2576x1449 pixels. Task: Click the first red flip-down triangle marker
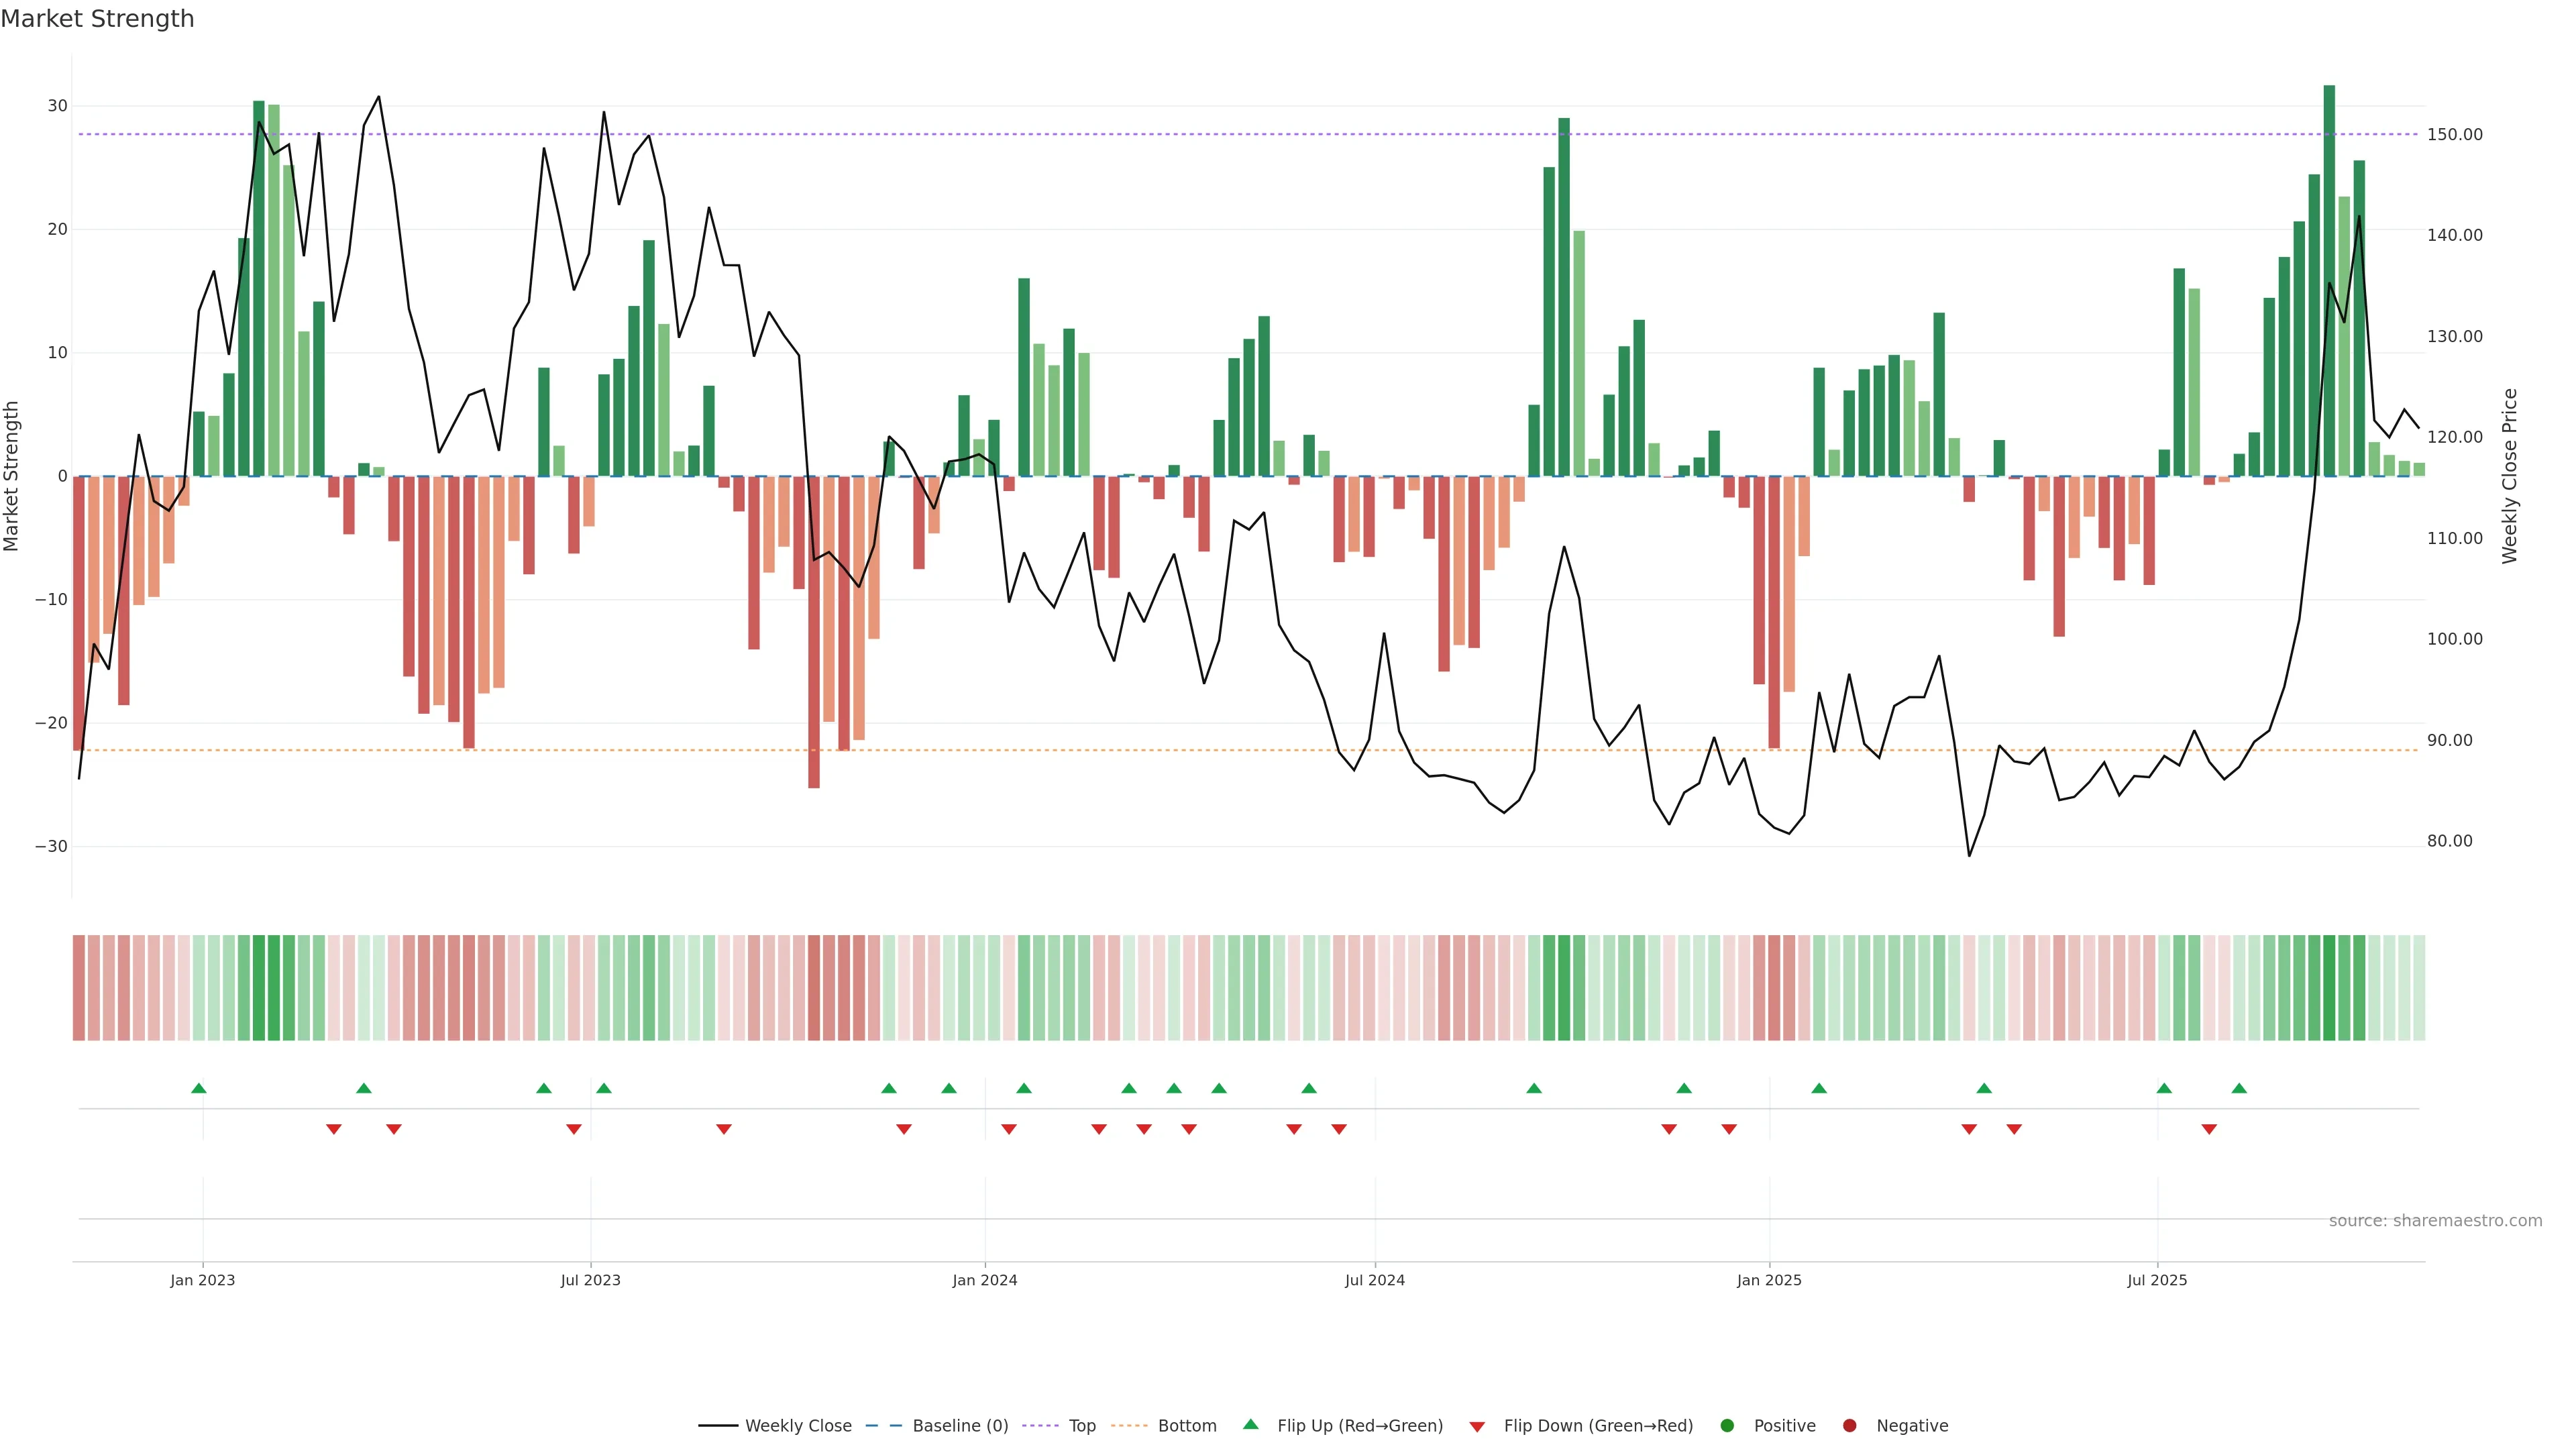point(334,1129)
